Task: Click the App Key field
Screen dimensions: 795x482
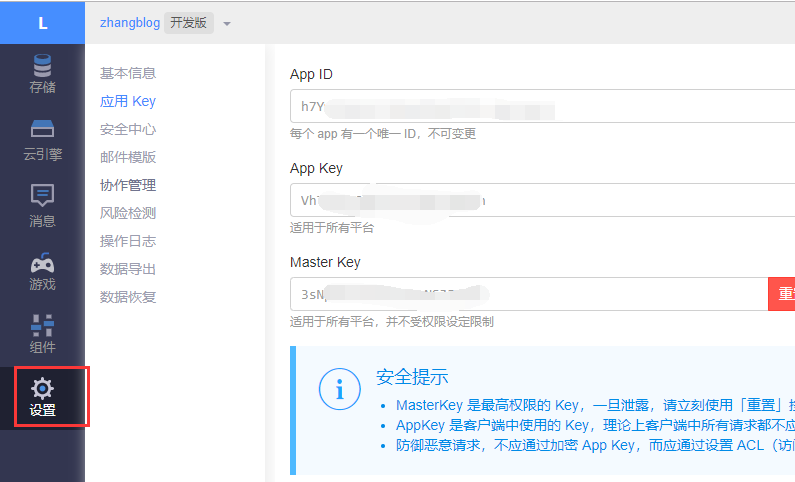Action: pos(540,200)
